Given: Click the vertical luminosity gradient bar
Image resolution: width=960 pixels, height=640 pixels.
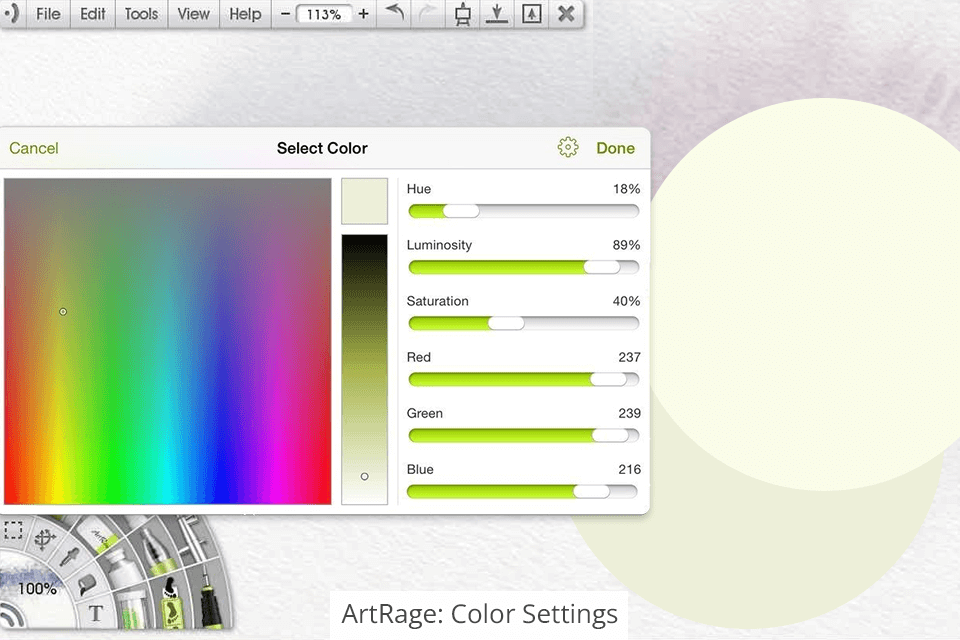Looking at the screenshot, I should (364, 369).
